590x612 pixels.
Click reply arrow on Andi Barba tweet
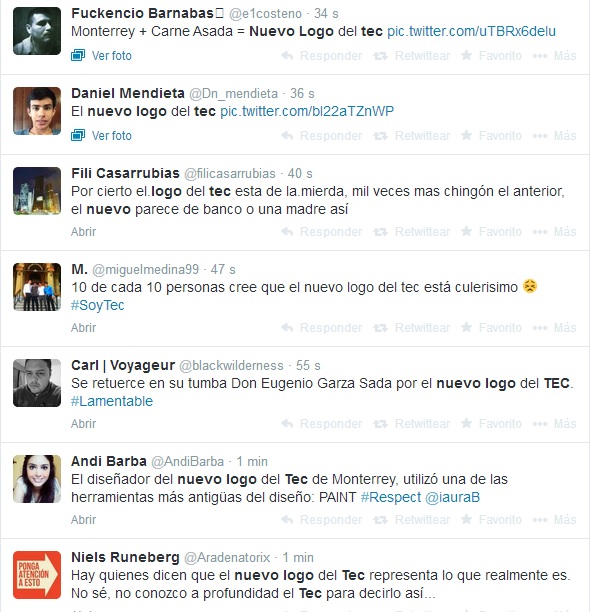pyautogui.click(x=287, y=519)
